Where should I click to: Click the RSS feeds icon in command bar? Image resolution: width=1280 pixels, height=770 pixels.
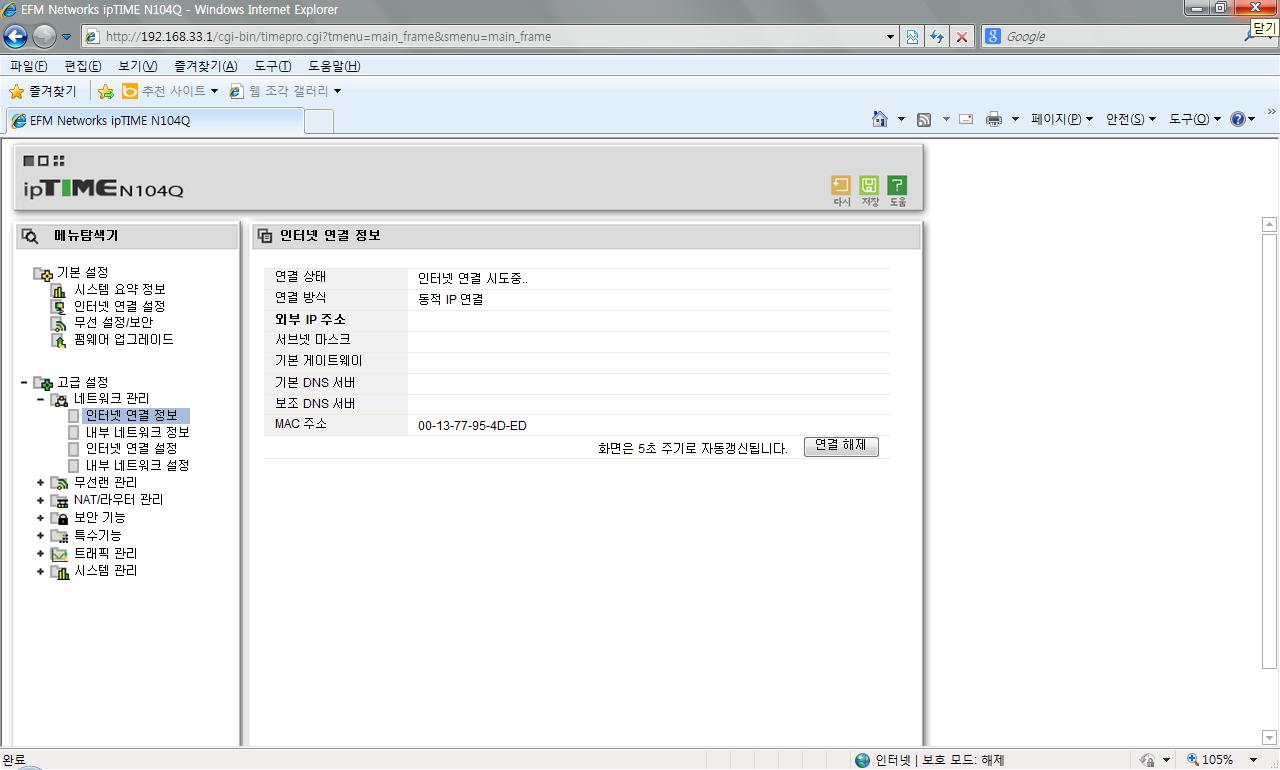tap(924, 119)
